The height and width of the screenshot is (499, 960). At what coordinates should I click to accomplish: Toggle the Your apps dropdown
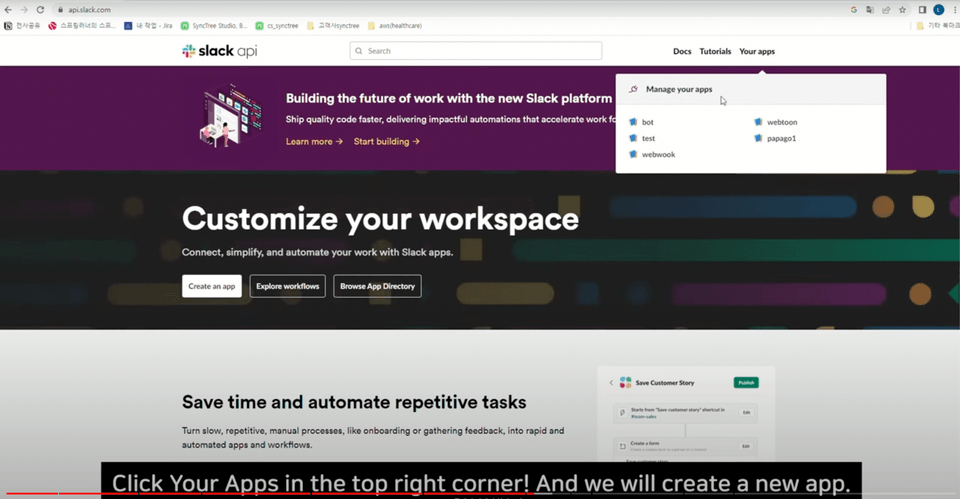point(757,51)
